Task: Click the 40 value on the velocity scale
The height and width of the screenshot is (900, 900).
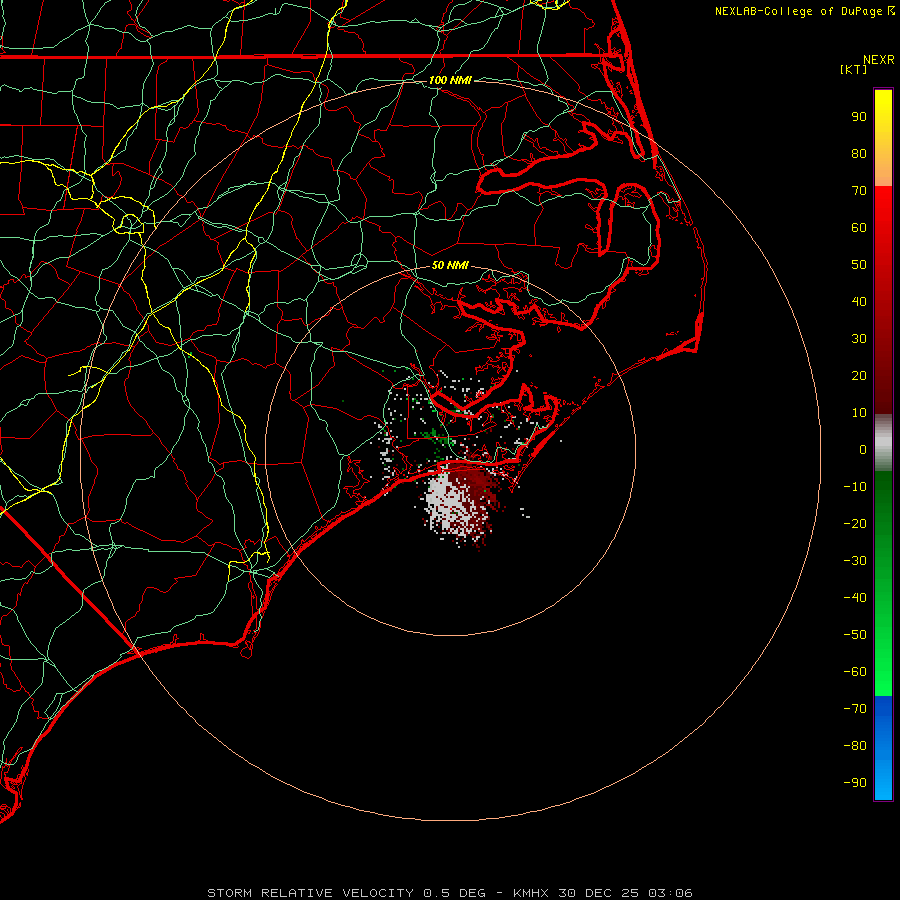Action: (859, 301)
